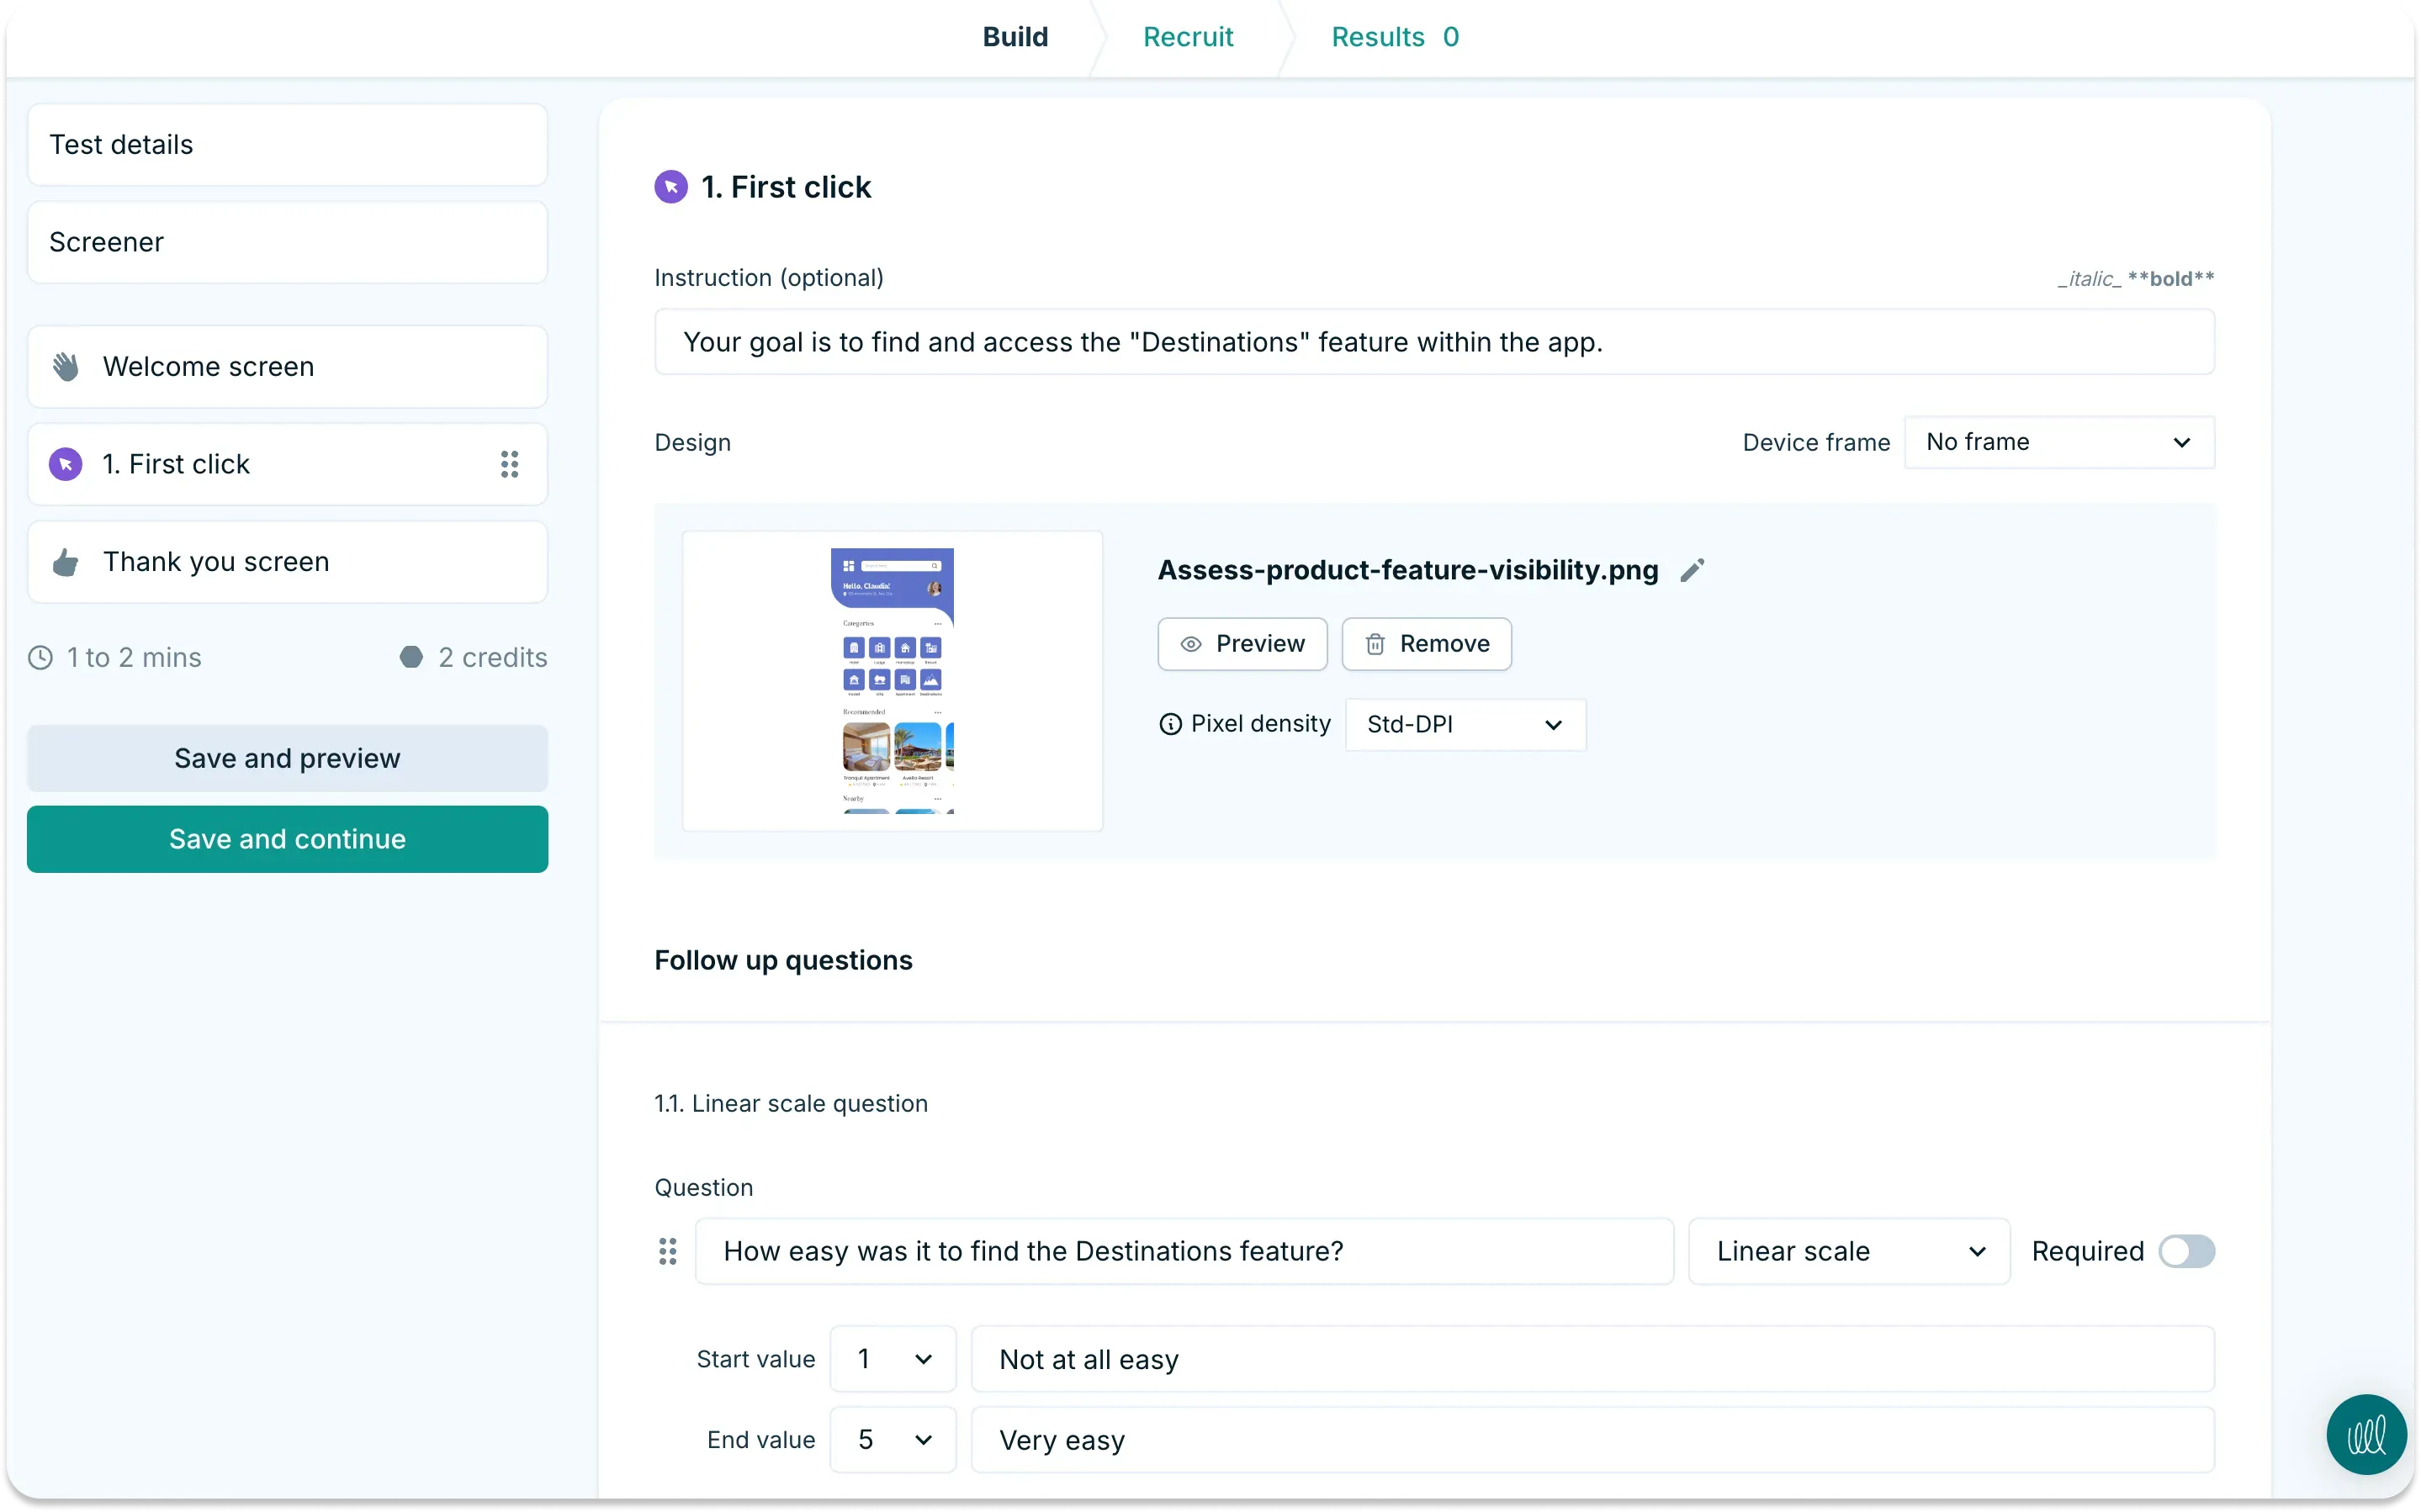Viewport: 2421px width, 1512px height.
Task: Change the Start value stepper from 1
Action: [892, 1358]
